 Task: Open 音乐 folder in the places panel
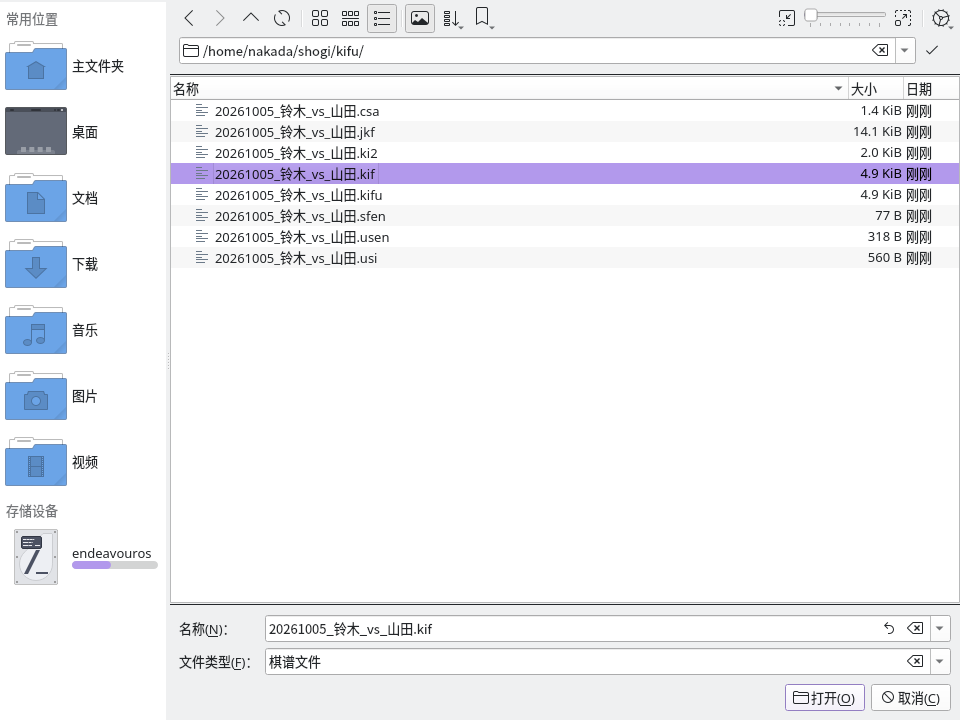pos(83,330)
